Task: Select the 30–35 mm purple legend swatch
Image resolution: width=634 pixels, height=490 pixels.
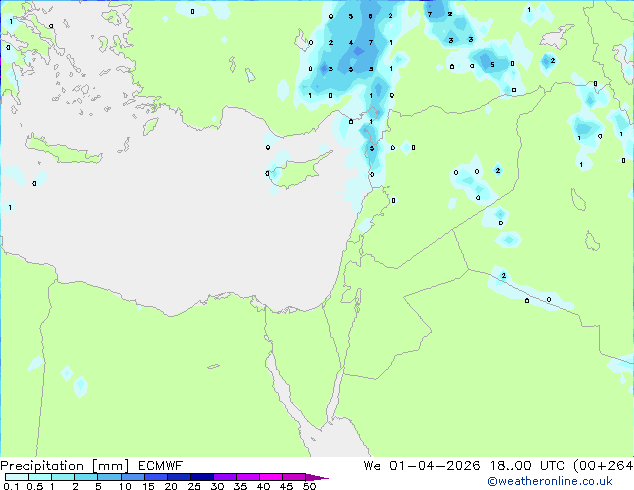Action: 224,477
